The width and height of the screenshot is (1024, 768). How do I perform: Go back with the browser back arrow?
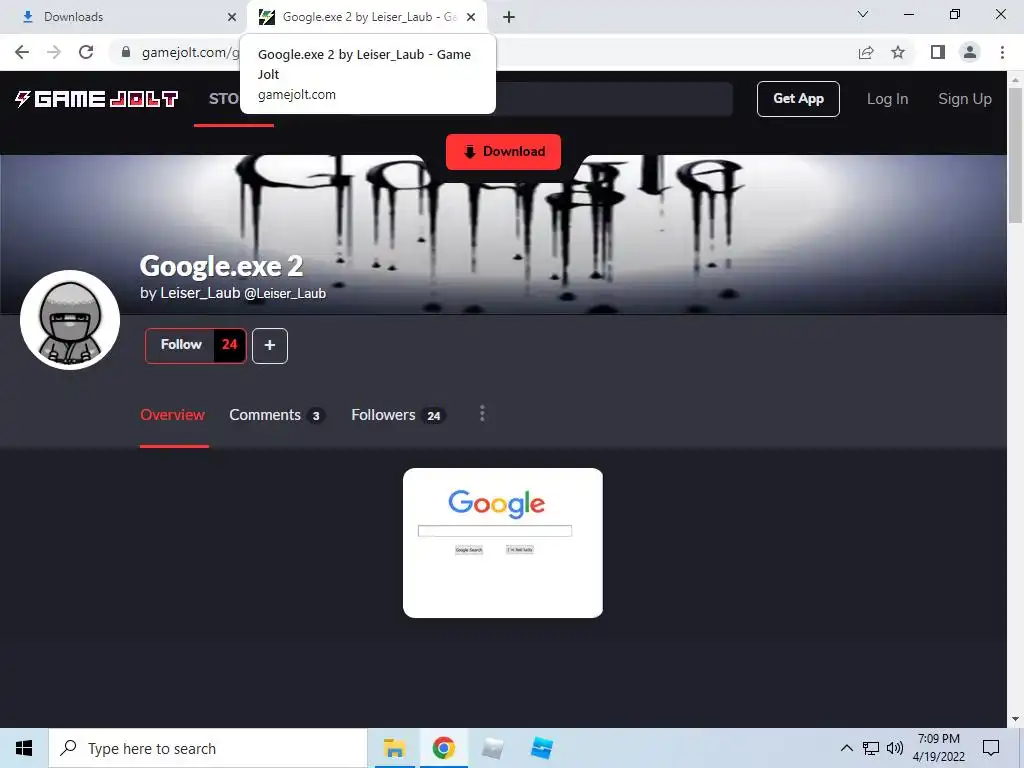click(x=22, y=52)
